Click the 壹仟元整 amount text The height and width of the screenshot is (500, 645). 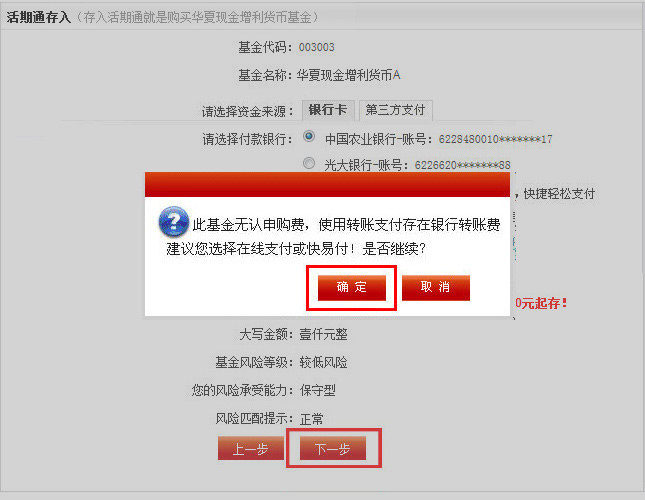(323, 334)
